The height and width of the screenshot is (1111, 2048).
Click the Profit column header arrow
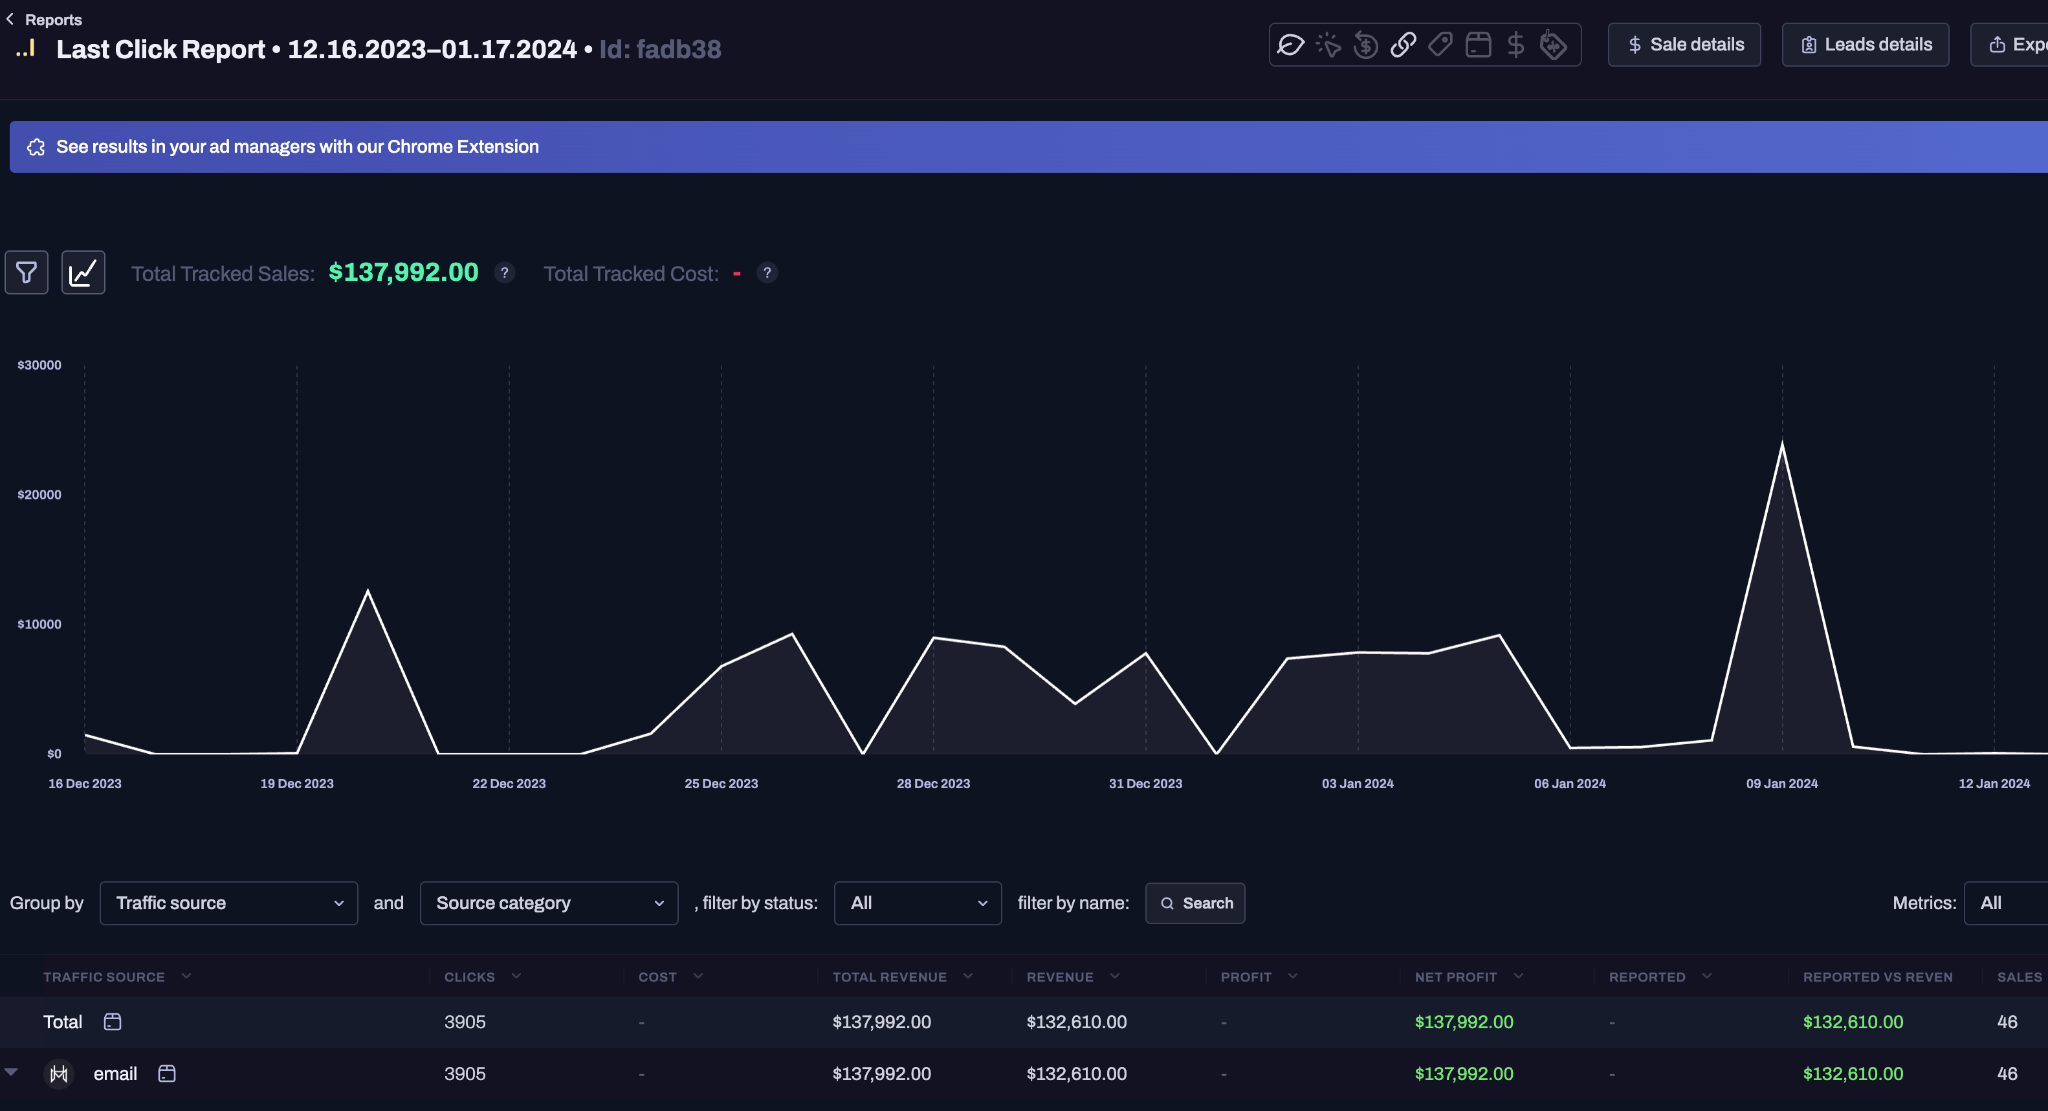point(1293,976)
